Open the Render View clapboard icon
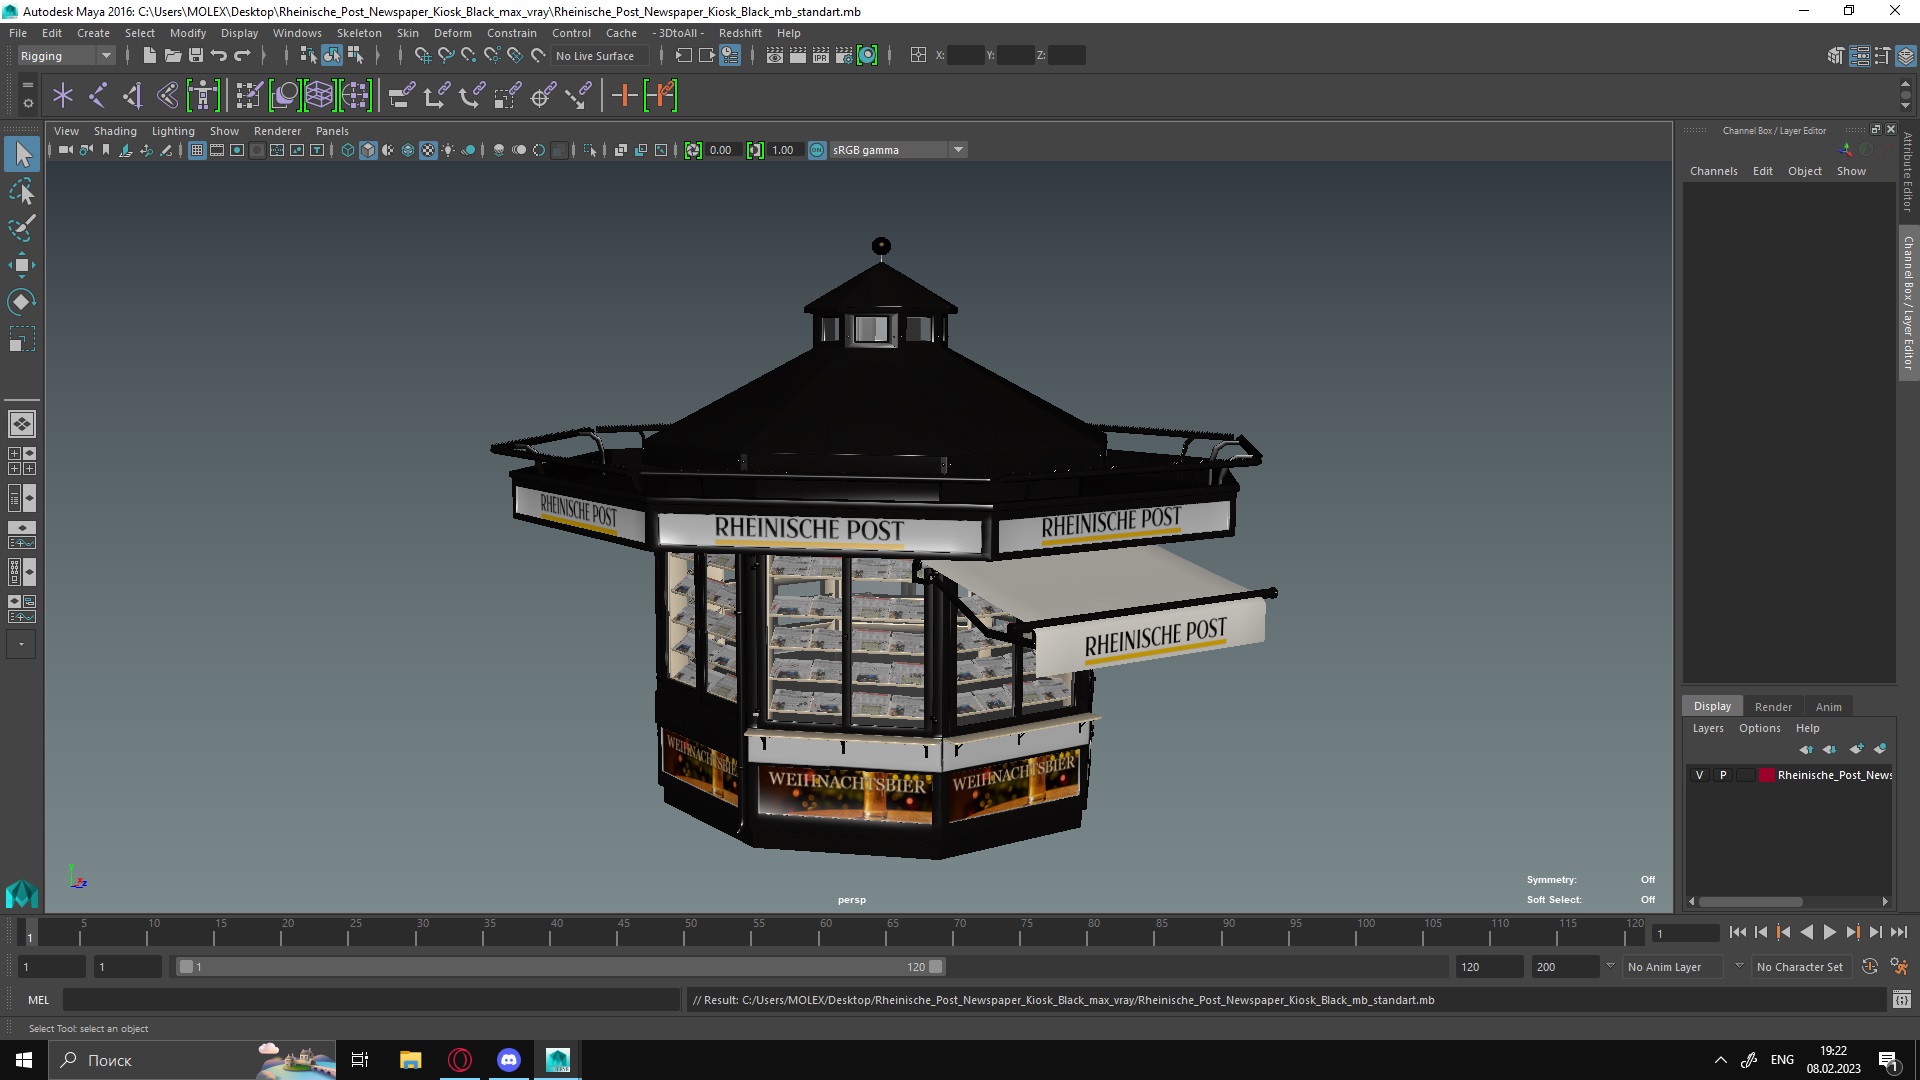Screen dimensions: 1920x1080 click(775, 56)
